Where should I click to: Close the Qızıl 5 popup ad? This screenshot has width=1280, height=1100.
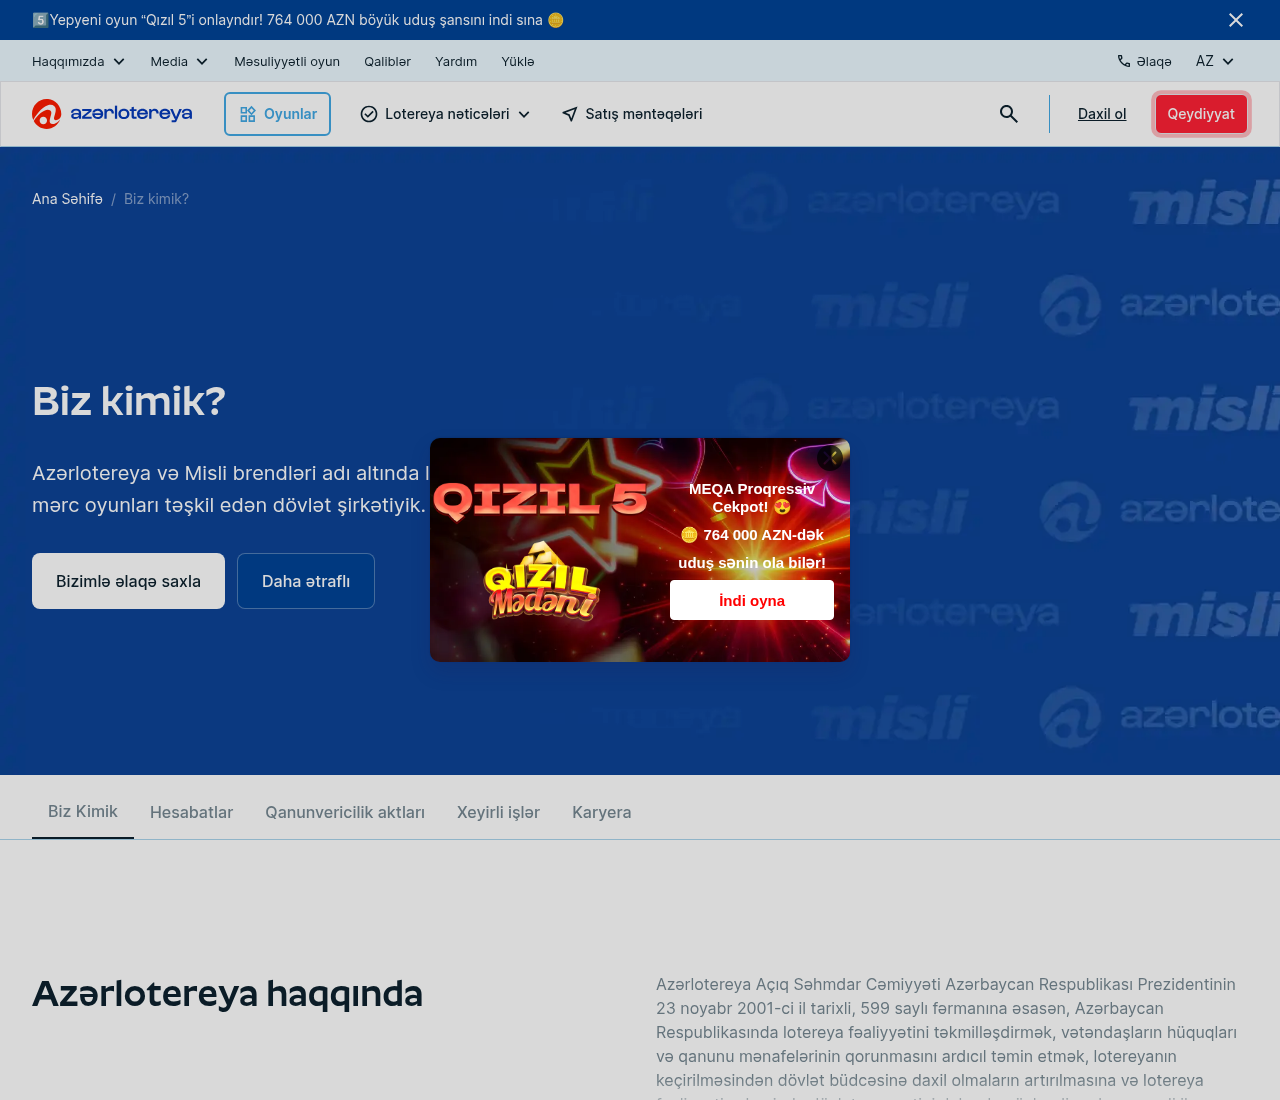click(x=830, y=458)
